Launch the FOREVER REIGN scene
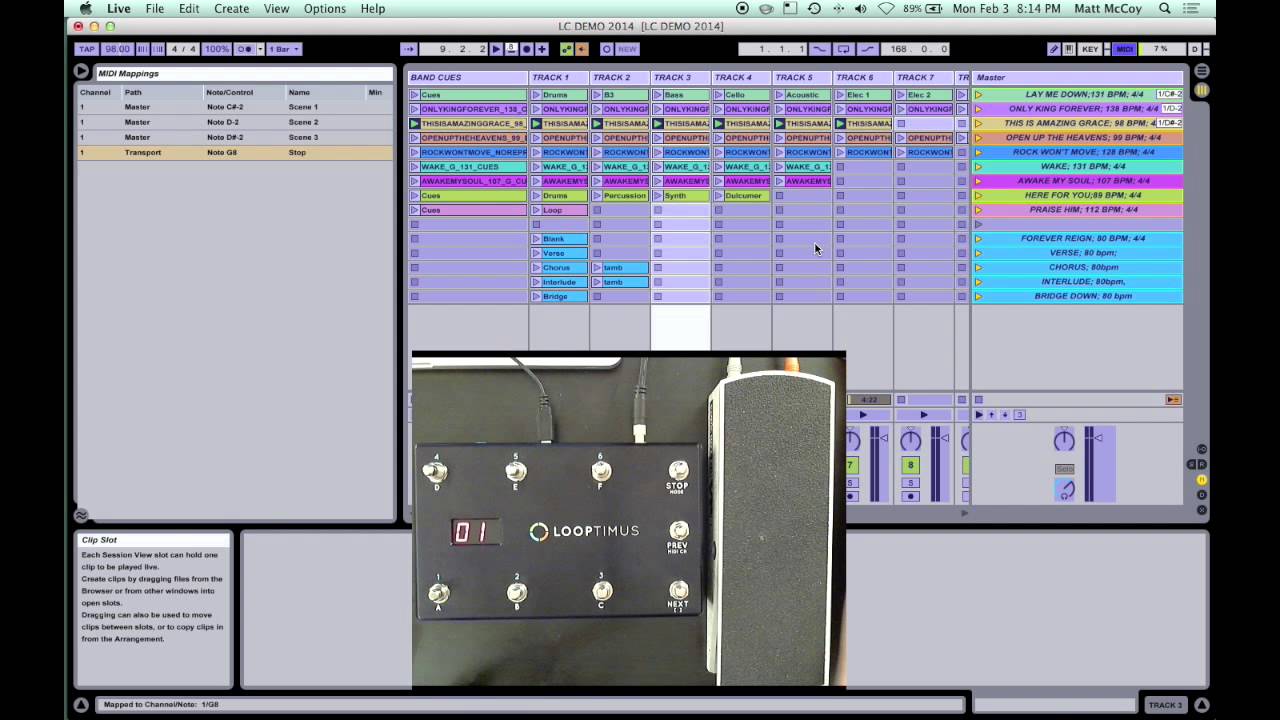Image resolution: width=1280 pixels, height=720 pixels. (x=978, y=238)
